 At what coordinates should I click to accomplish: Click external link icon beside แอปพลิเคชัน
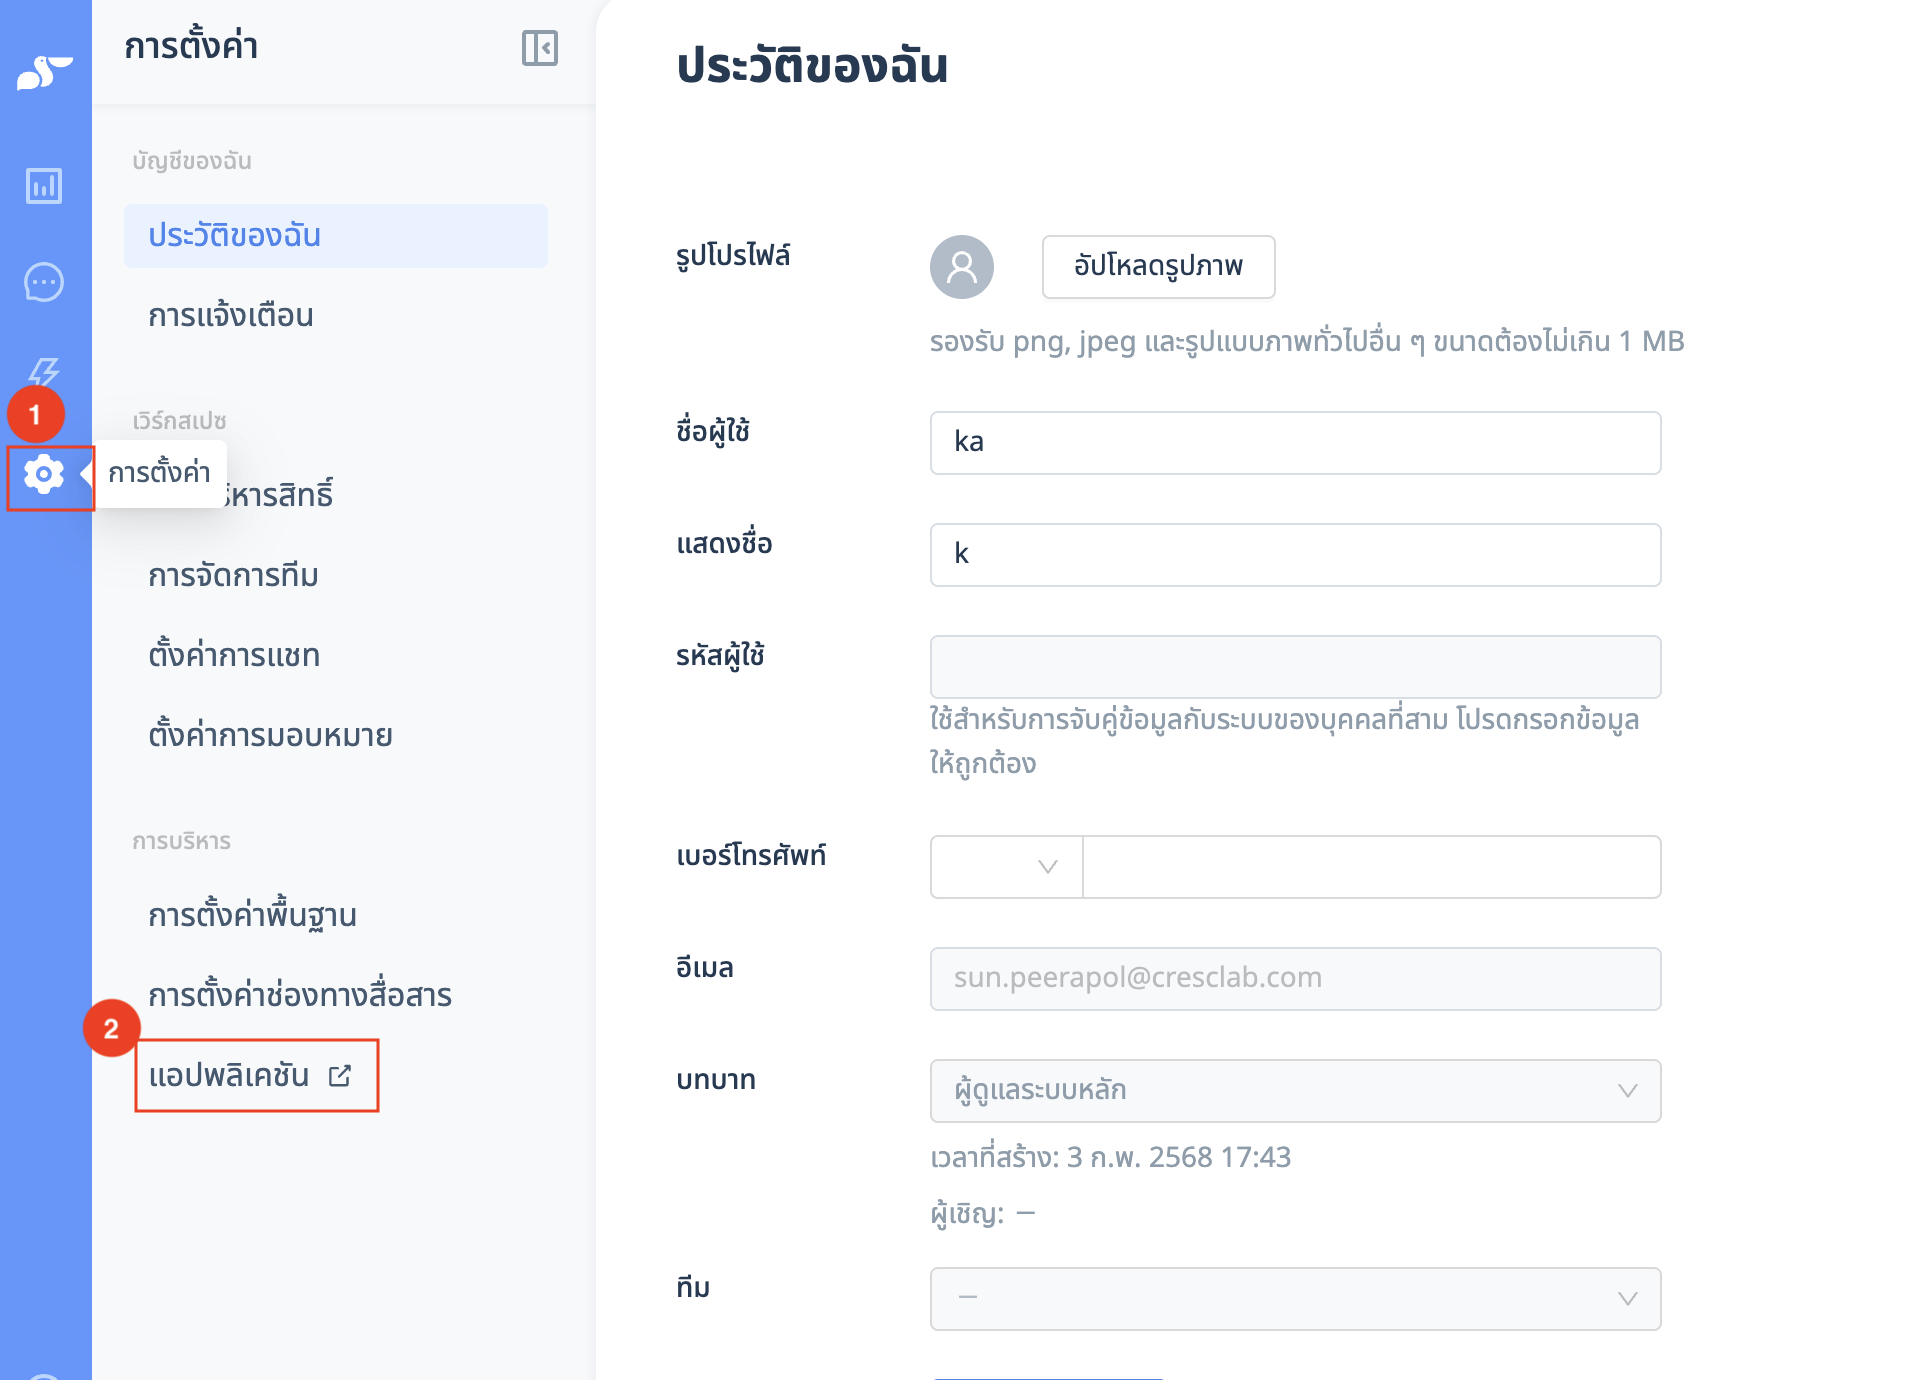(340, 1076)
